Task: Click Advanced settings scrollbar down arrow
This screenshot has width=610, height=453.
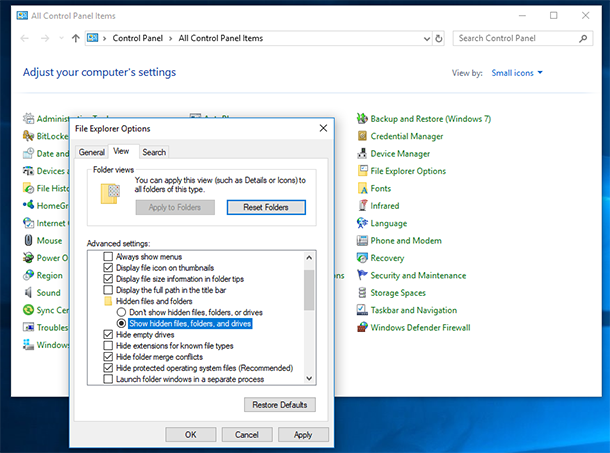Action: 309,378
